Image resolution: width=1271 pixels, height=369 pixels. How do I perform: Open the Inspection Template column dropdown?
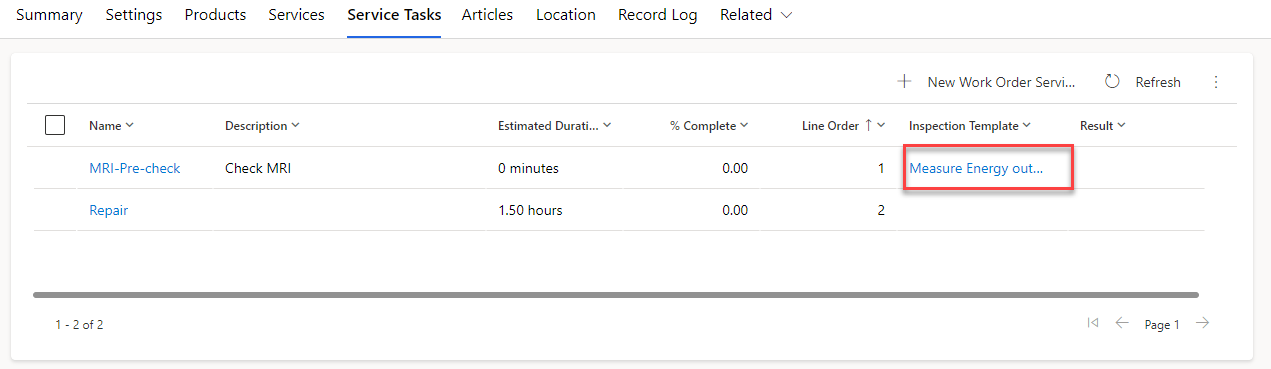(970, 126)
